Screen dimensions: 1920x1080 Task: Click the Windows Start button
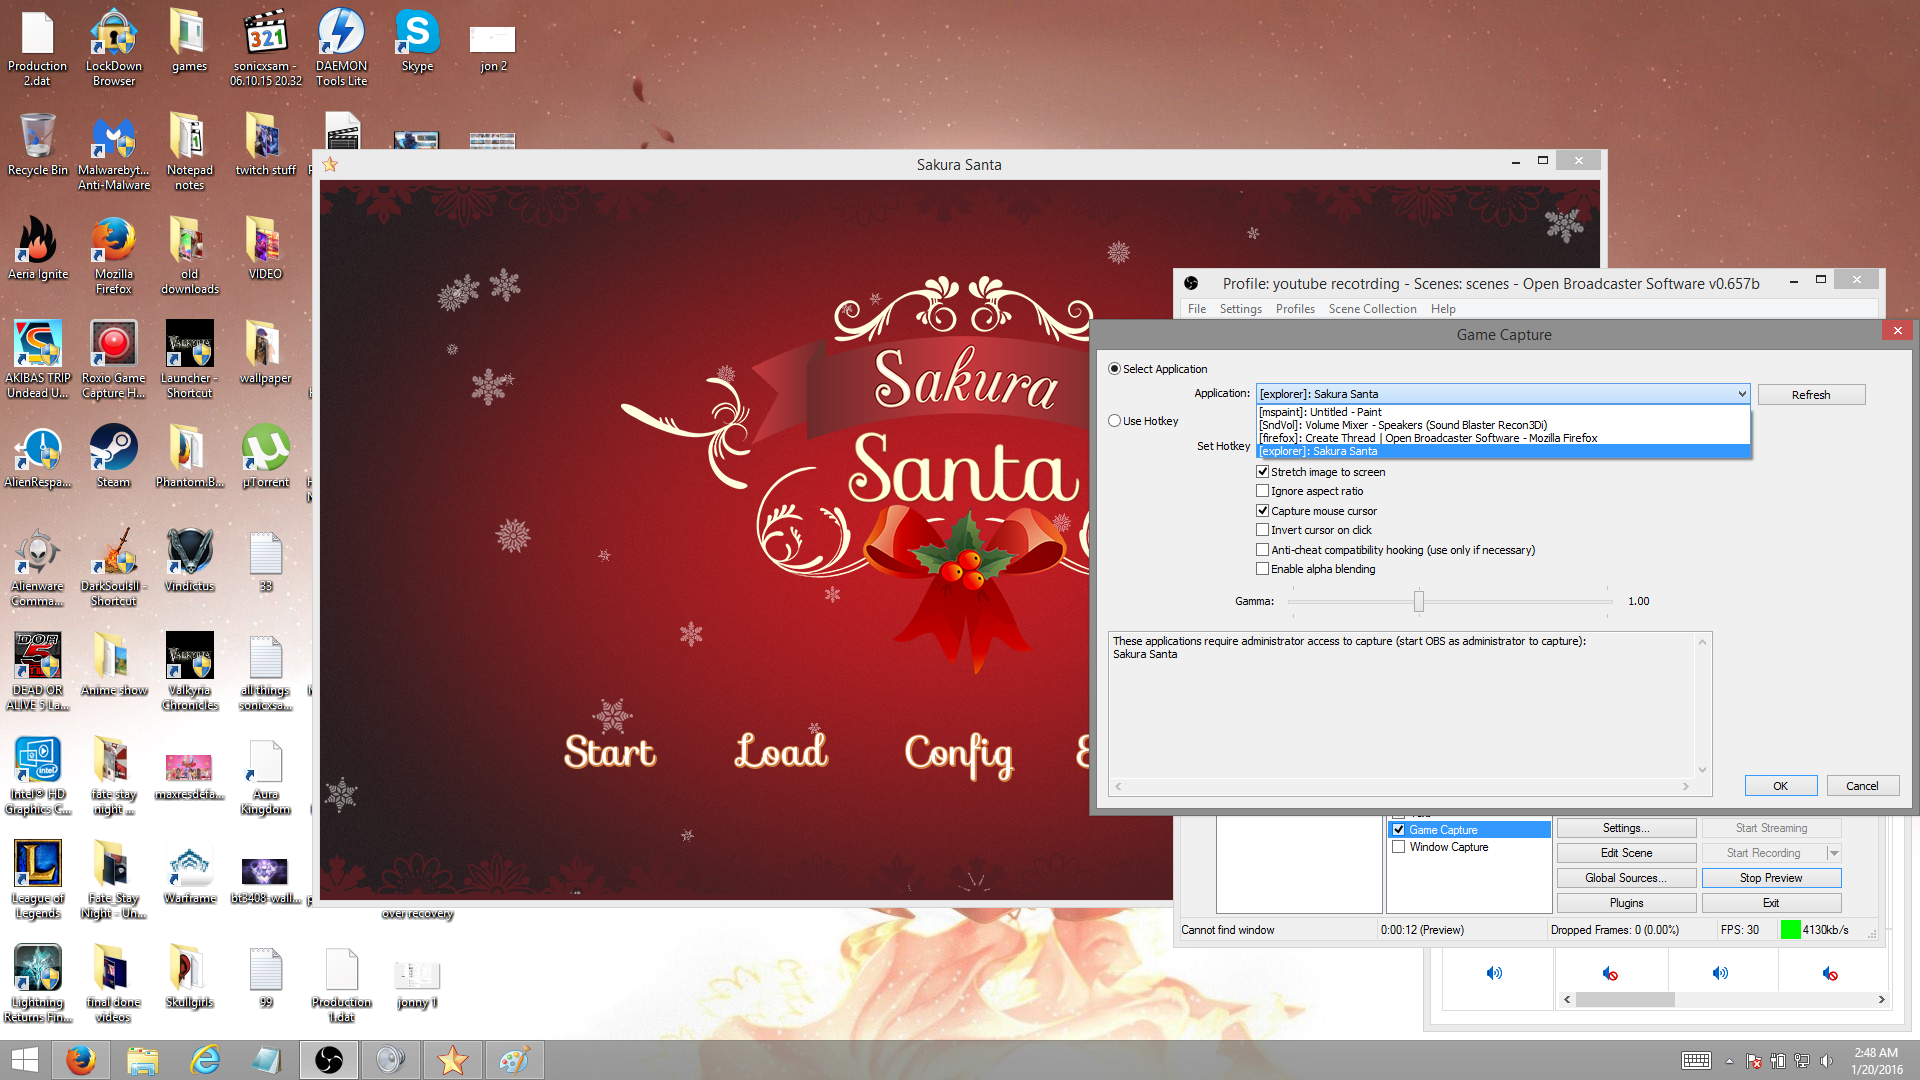click(24, 1060)
